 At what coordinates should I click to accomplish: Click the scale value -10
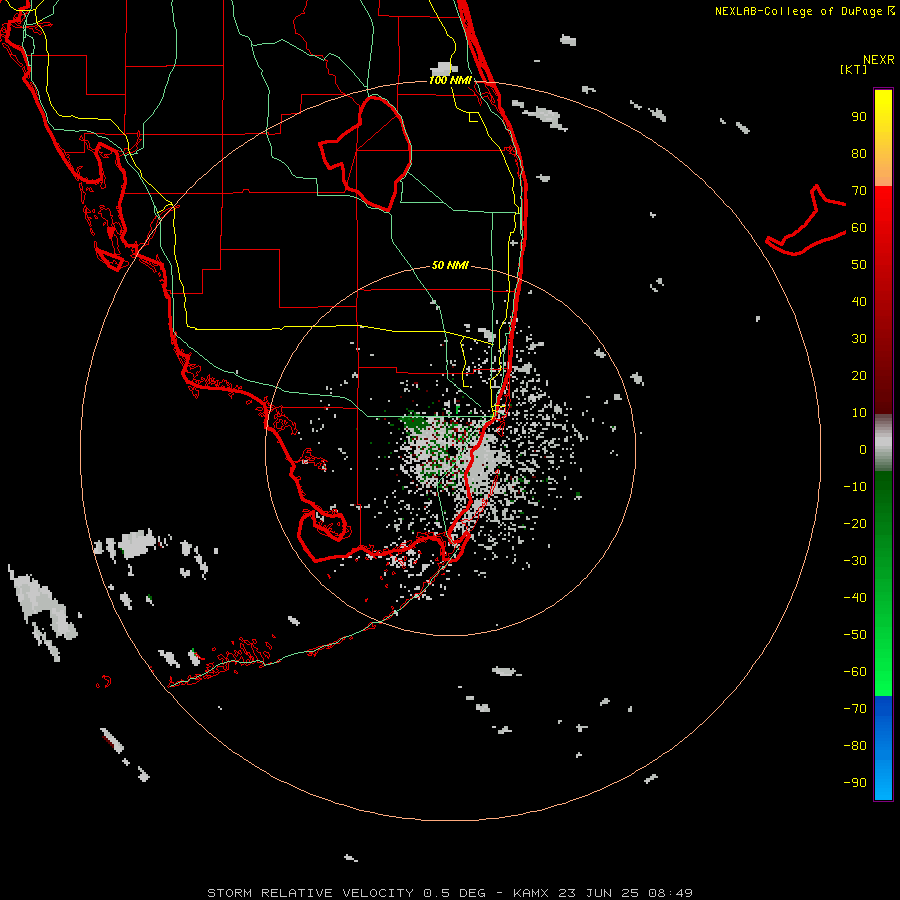855,487
